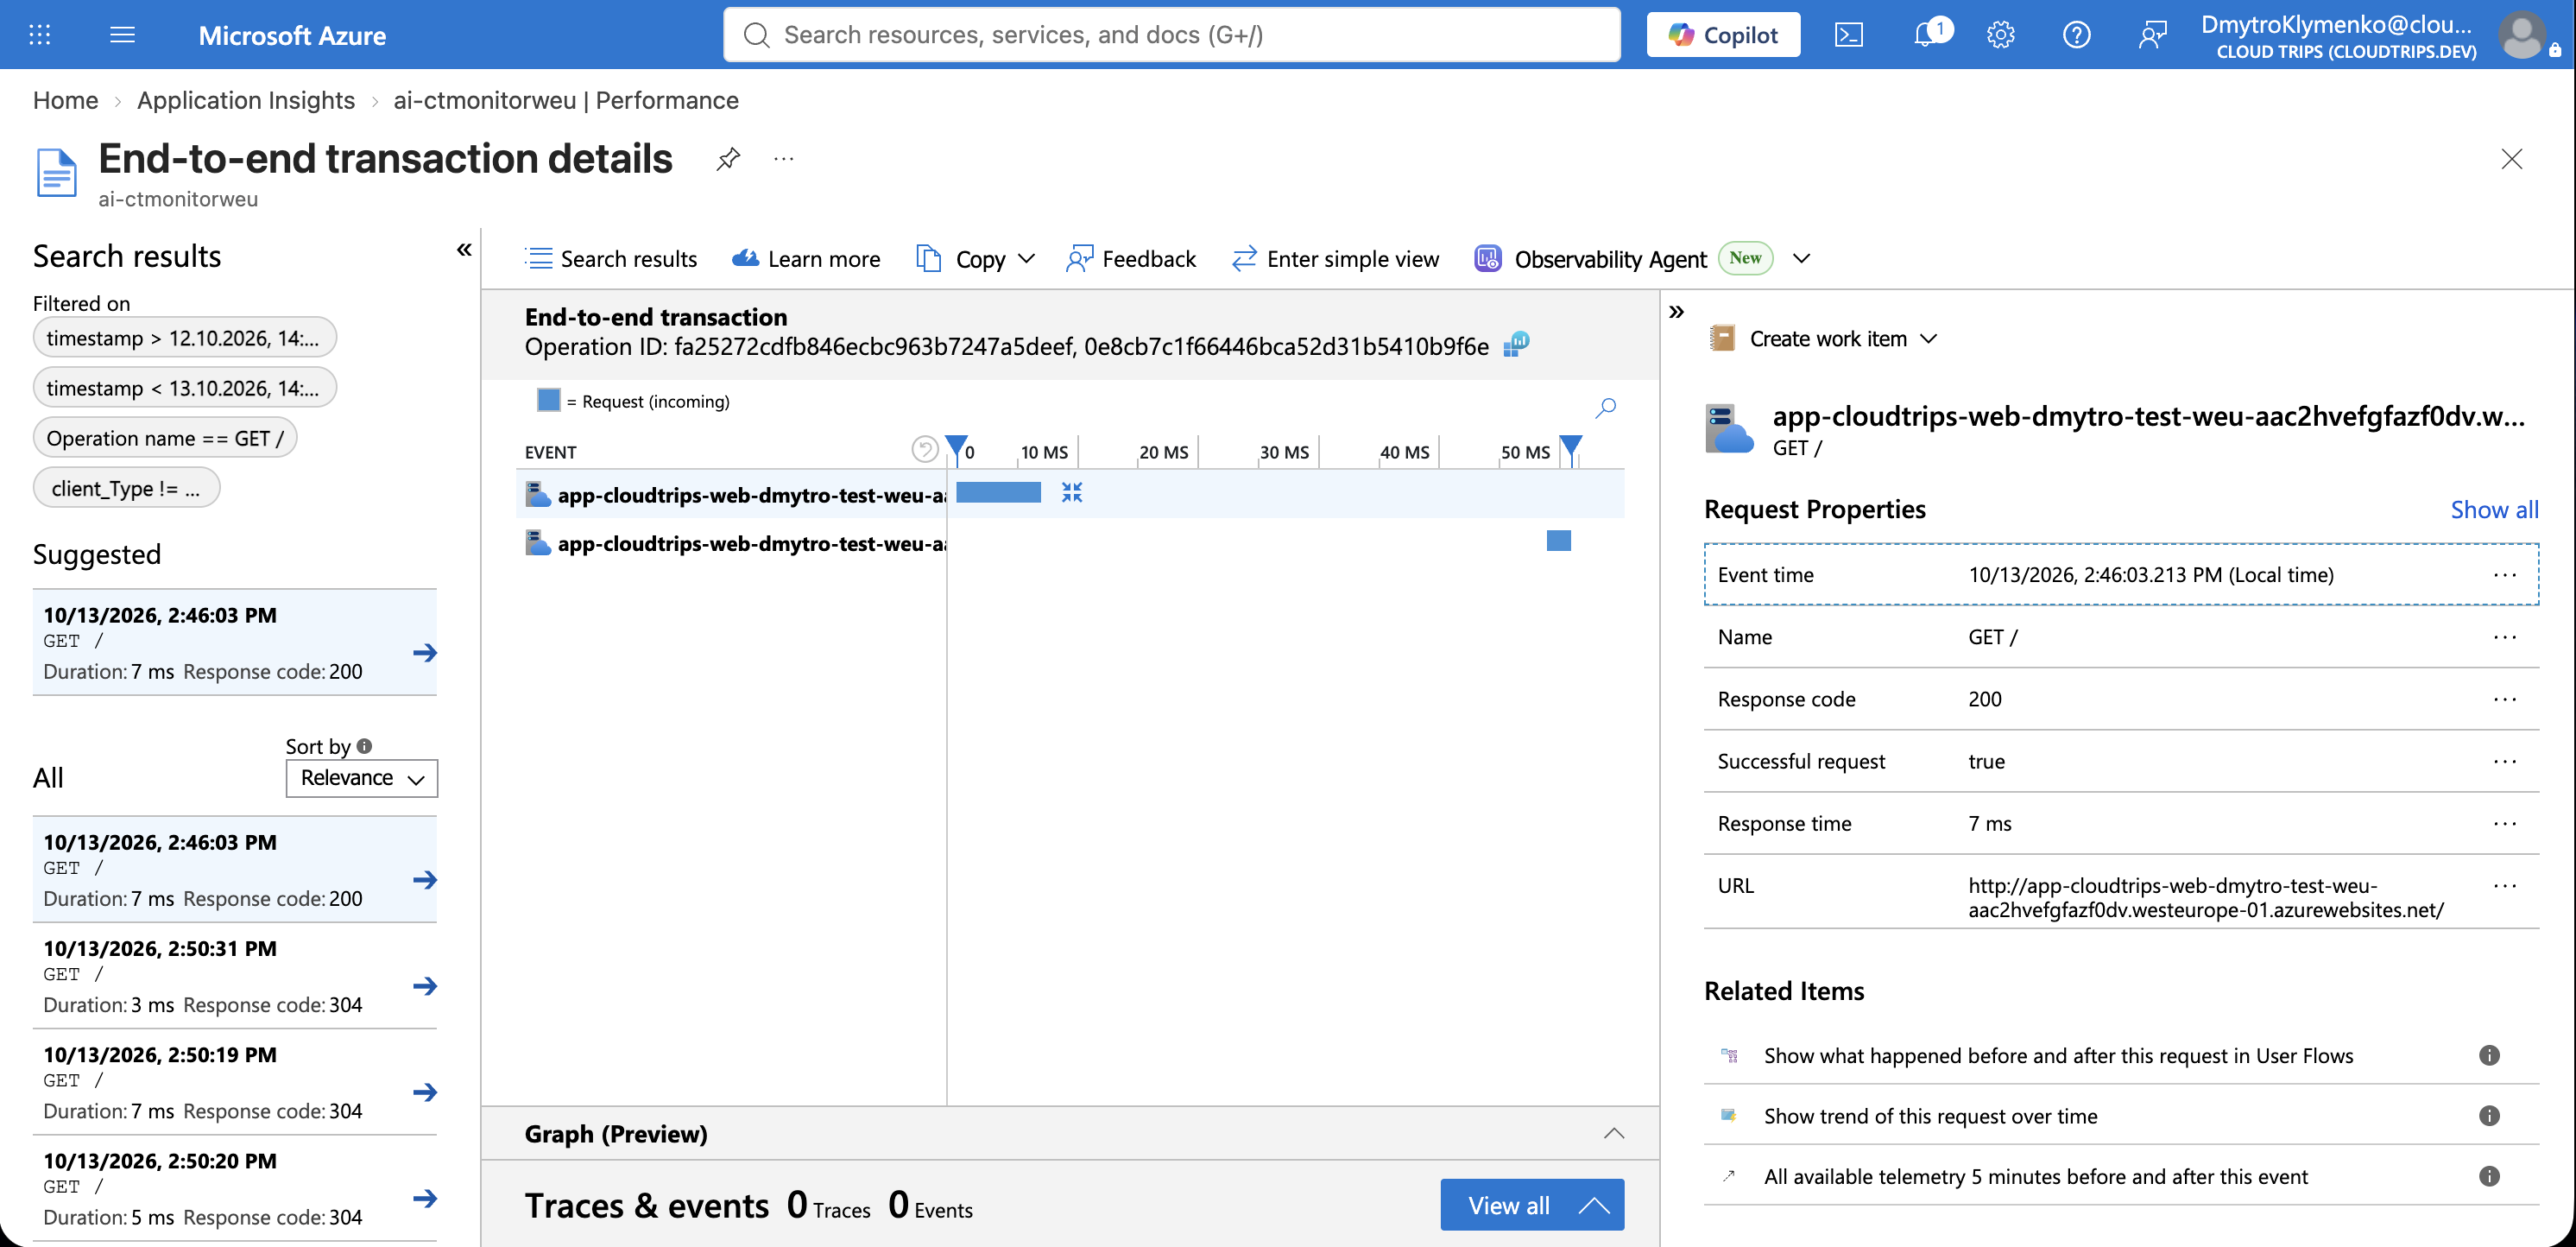This screenshot has width=2576, height=1247.
Task: Collapse the Graph (Preview) section
Action: (x=1614, y=1133)
